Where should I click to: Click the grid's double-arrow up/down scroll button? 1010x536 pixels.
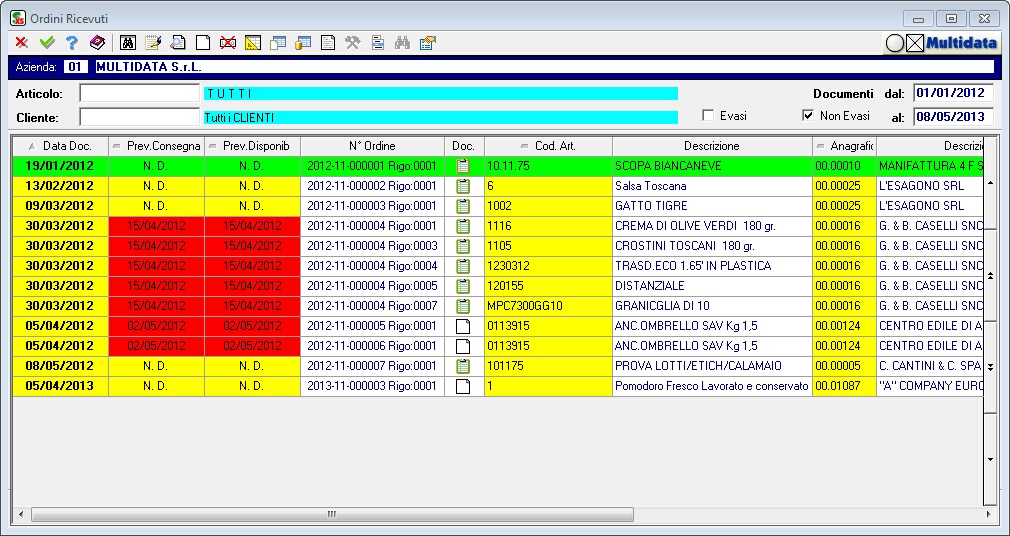(x=991, y=275)
